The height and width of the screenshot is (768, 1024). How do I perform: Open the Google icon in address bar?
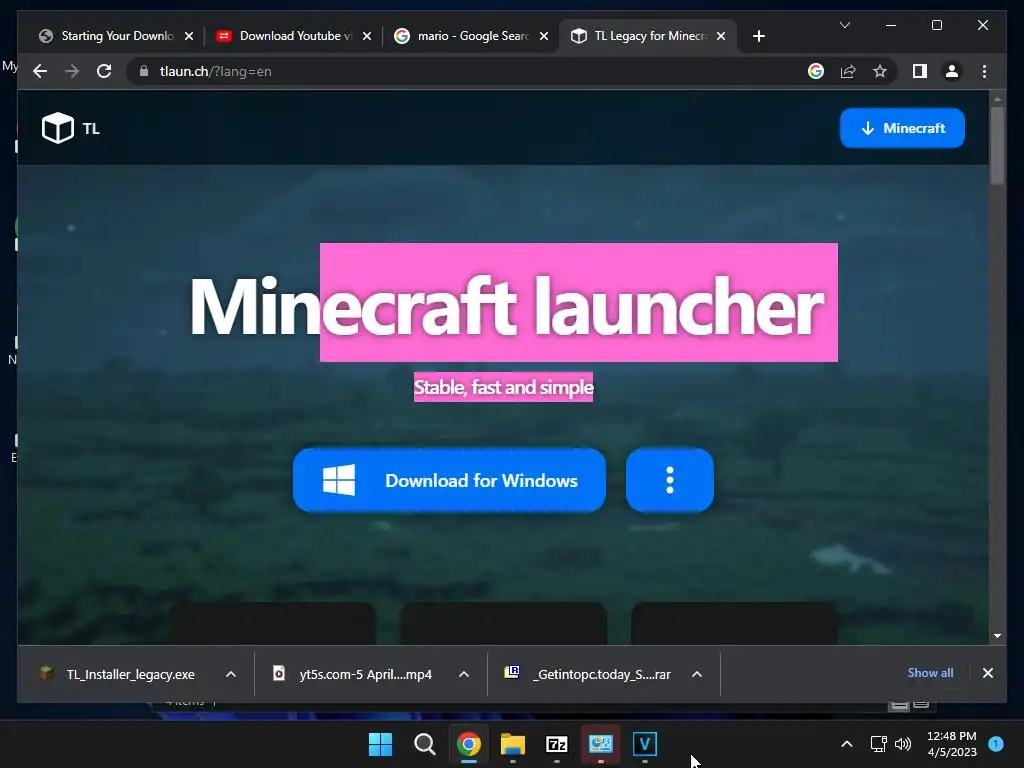[x=816, y=71]
